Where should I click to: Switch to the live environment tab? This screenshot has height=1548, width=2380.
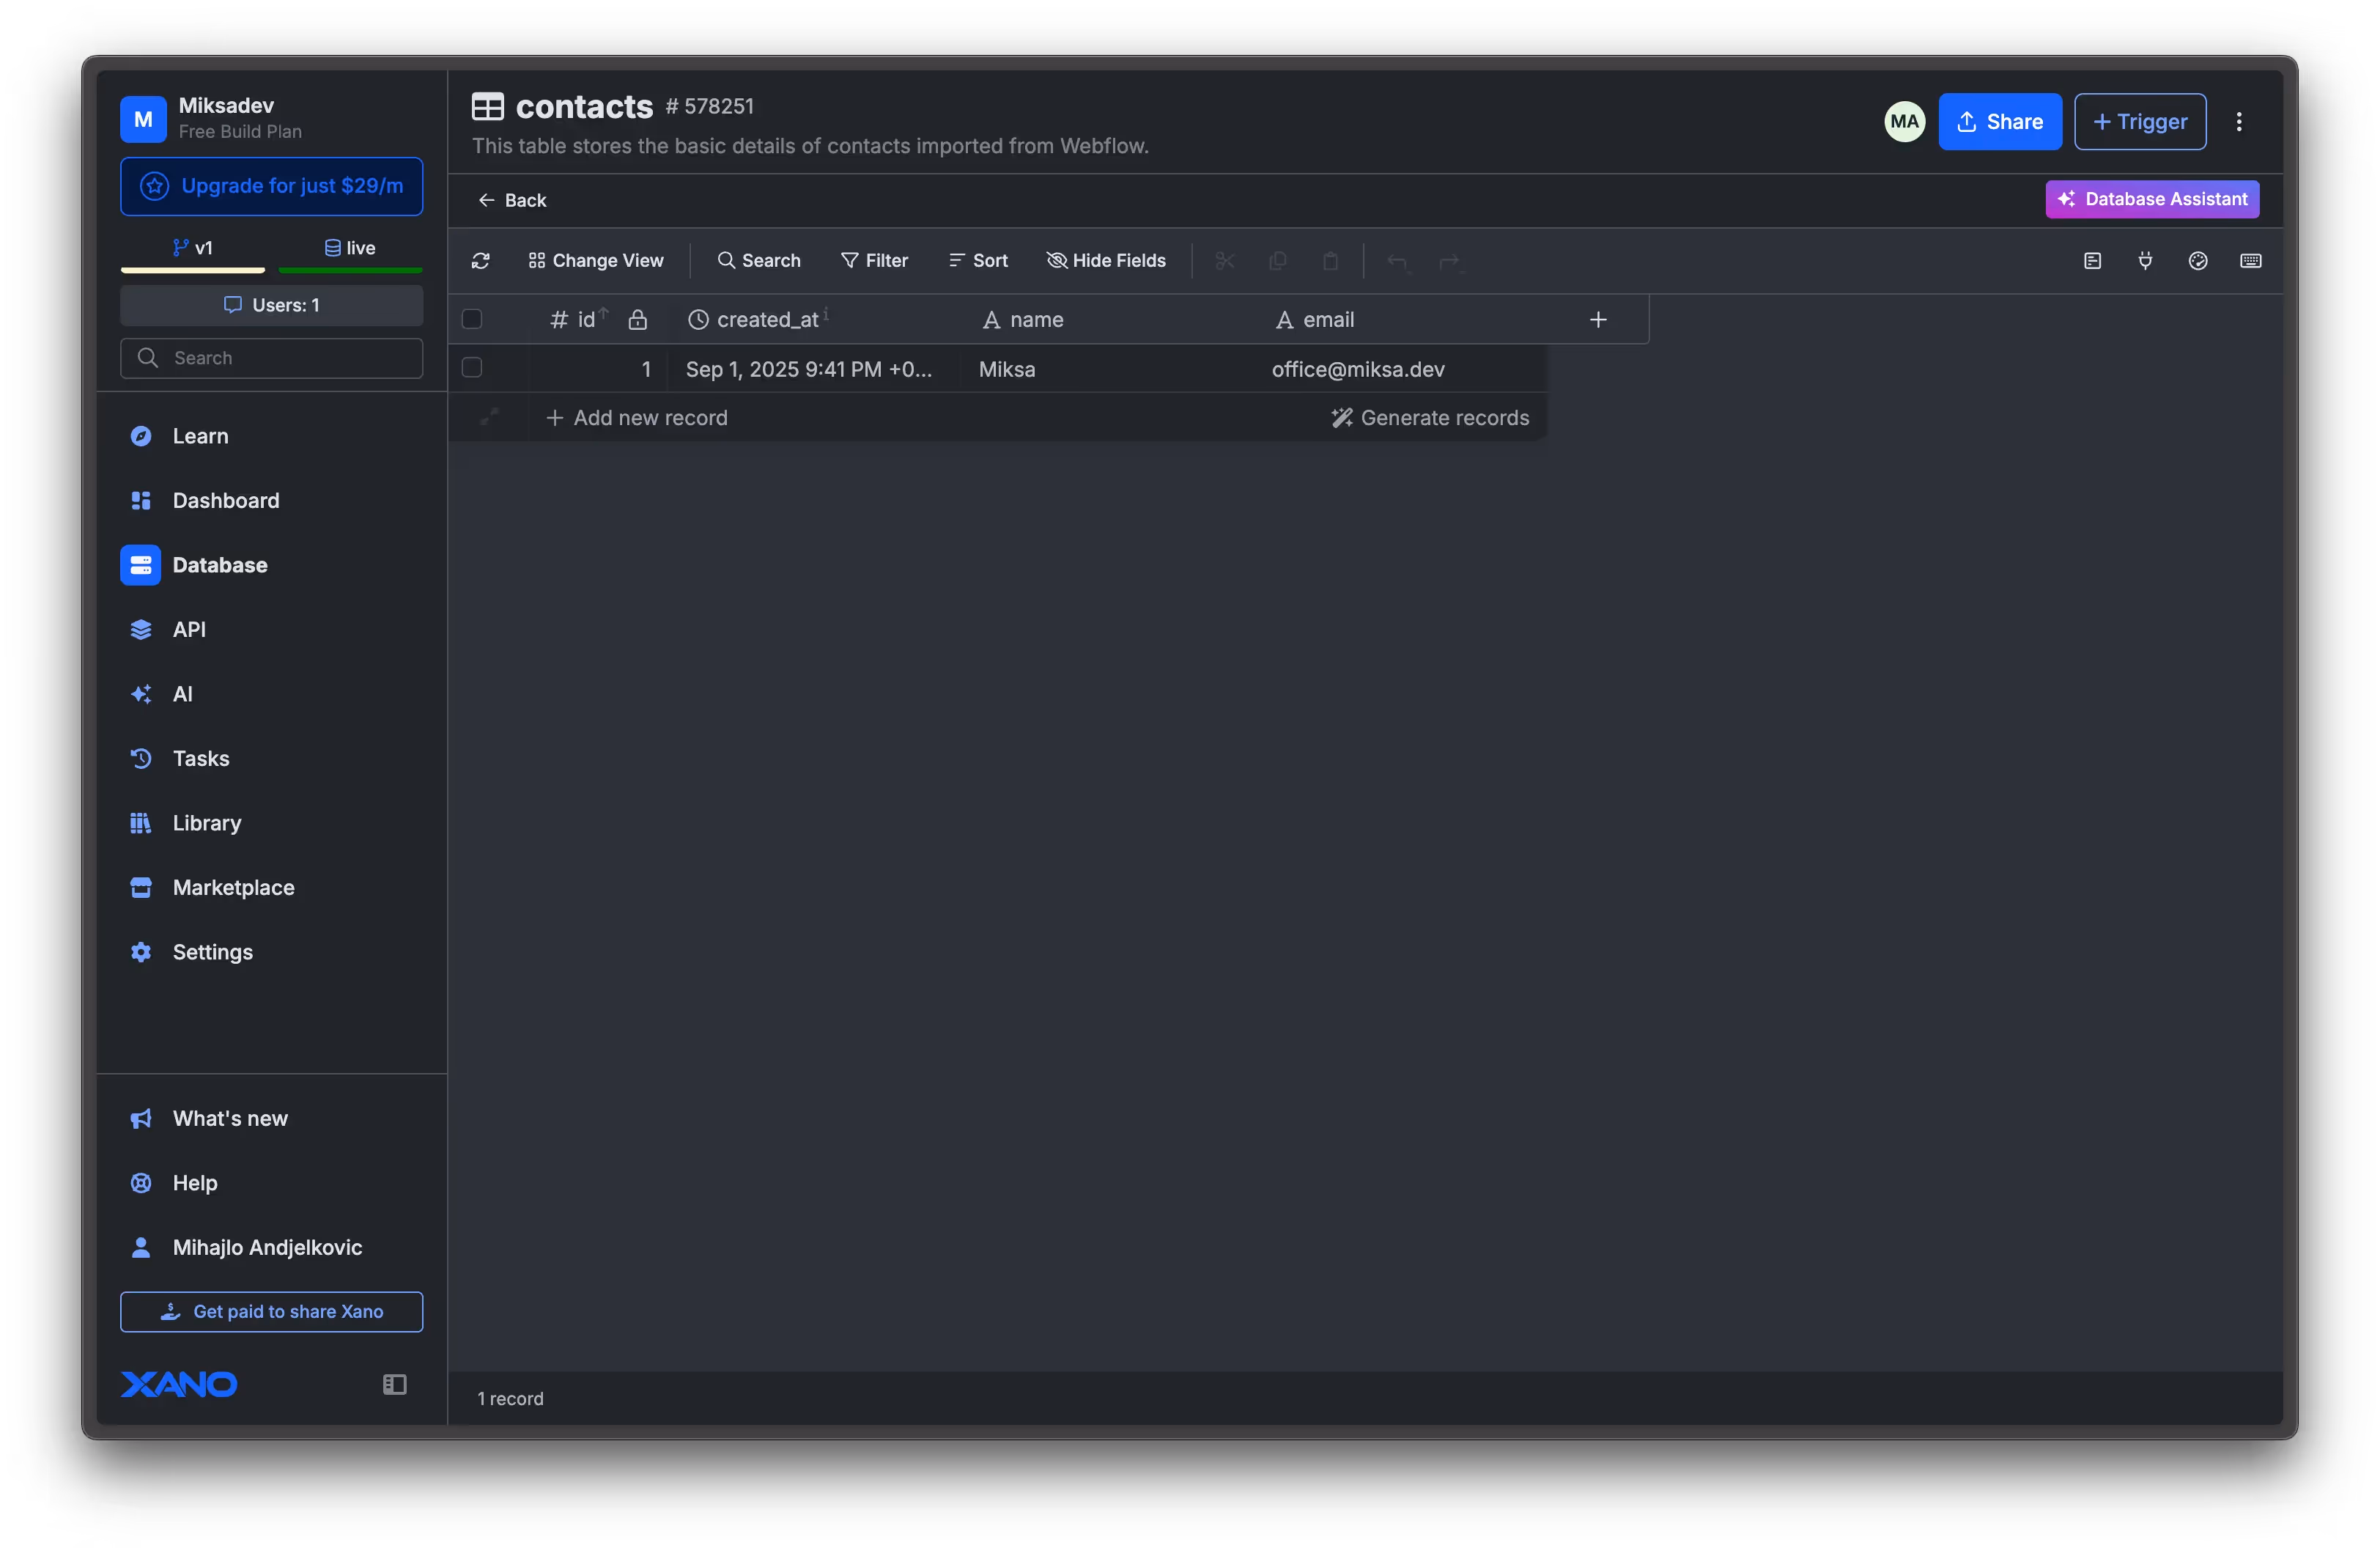point(350,247)
